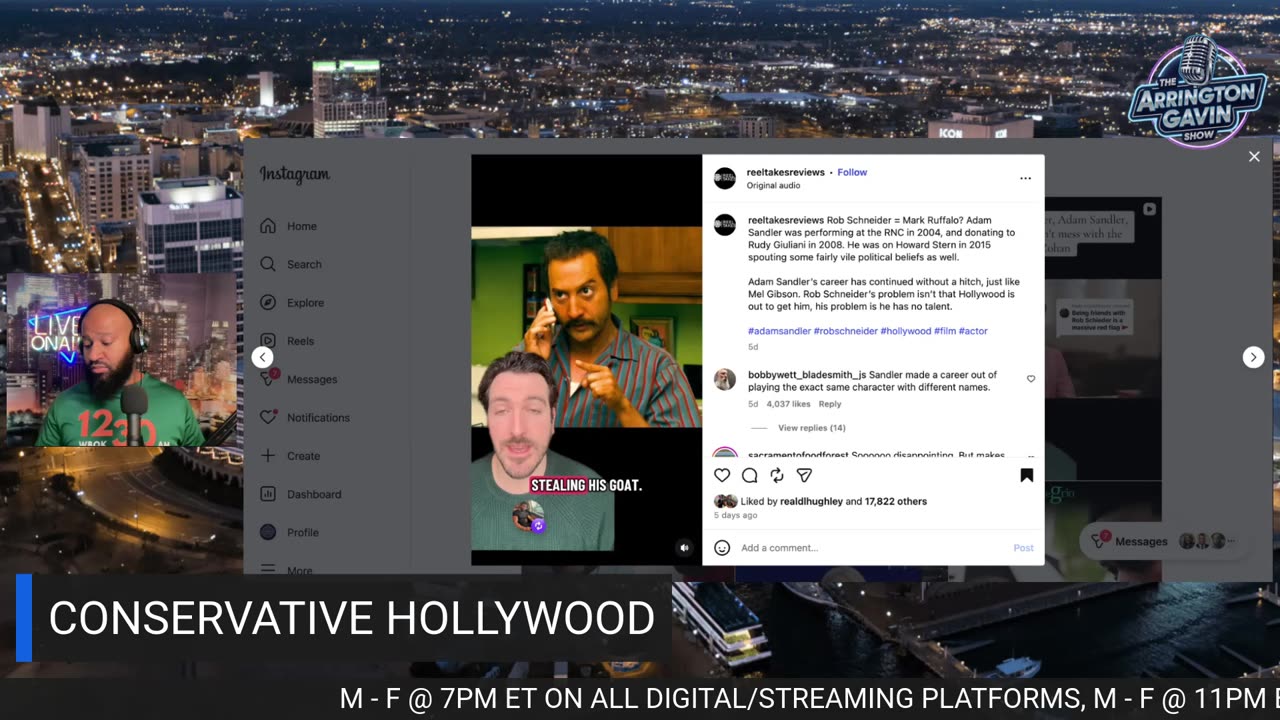Click the Instagram logo

[295, 175]
